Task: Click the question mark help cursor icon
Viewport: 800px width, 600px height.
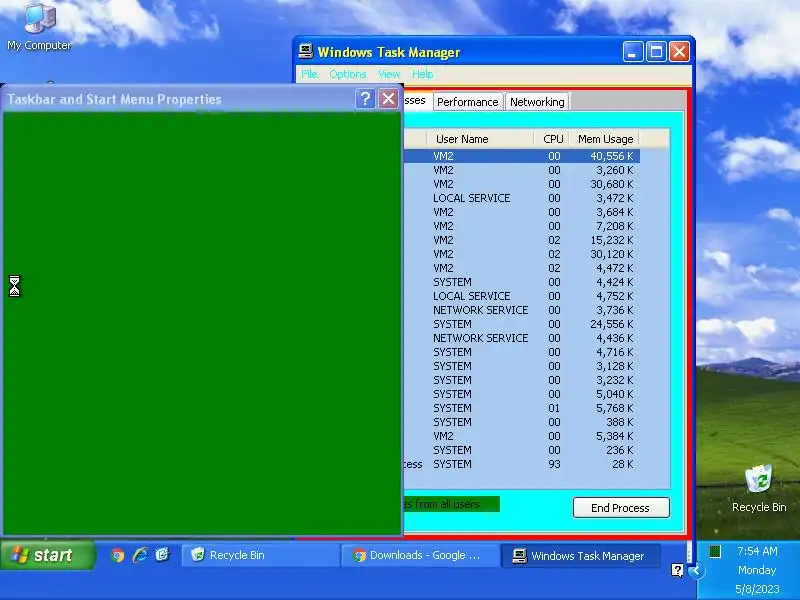Action: point(678,570)
